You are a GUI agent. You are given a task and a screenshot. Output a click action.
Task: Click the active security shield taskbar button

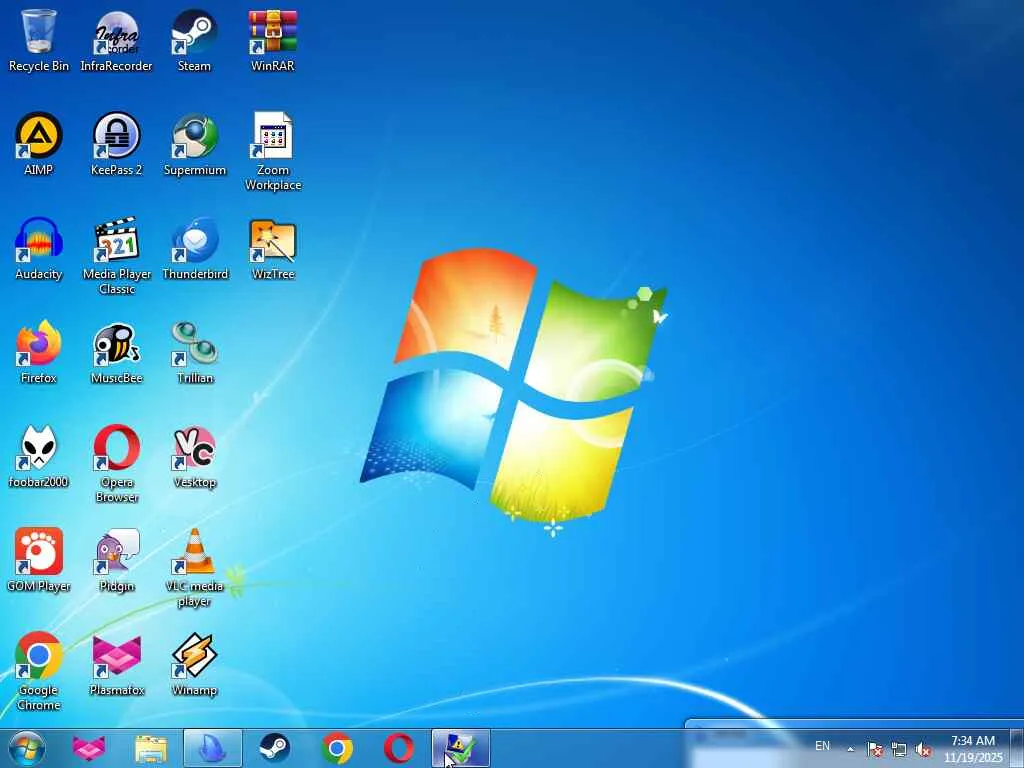coord(461,748)
